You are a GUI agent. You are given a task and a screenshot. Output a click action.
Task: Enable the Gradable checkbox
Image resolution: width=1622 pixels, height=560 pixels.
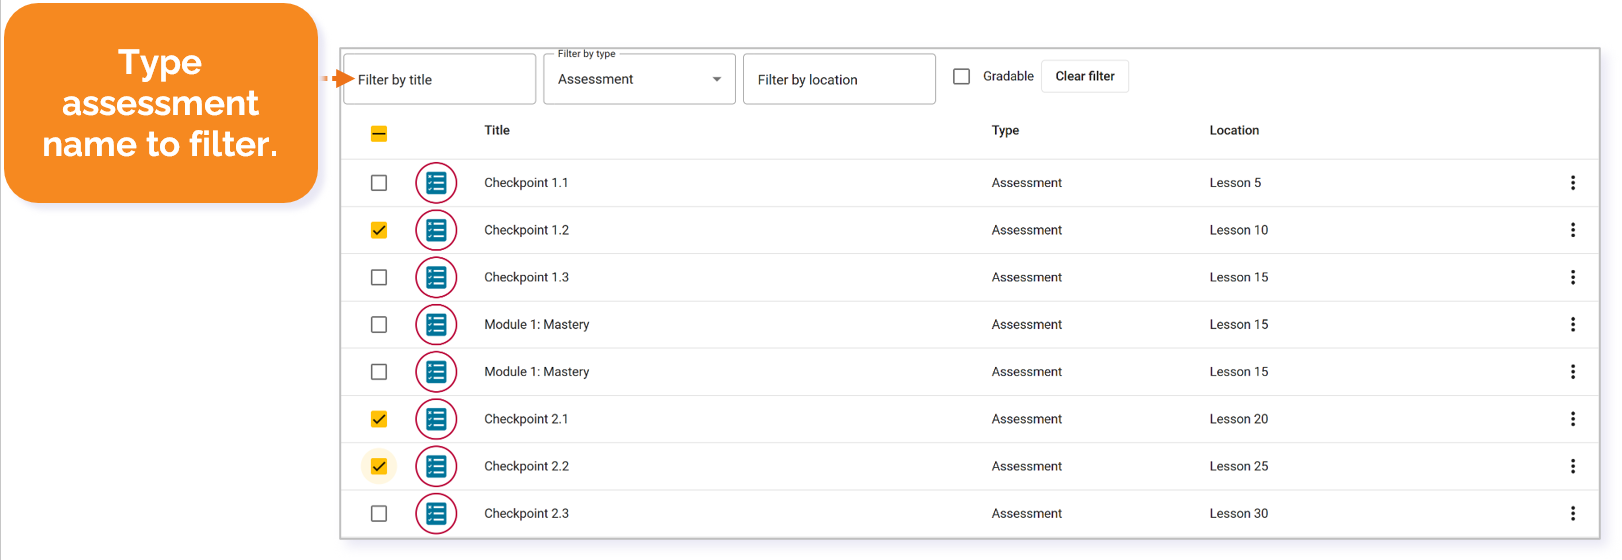point(961,76)
